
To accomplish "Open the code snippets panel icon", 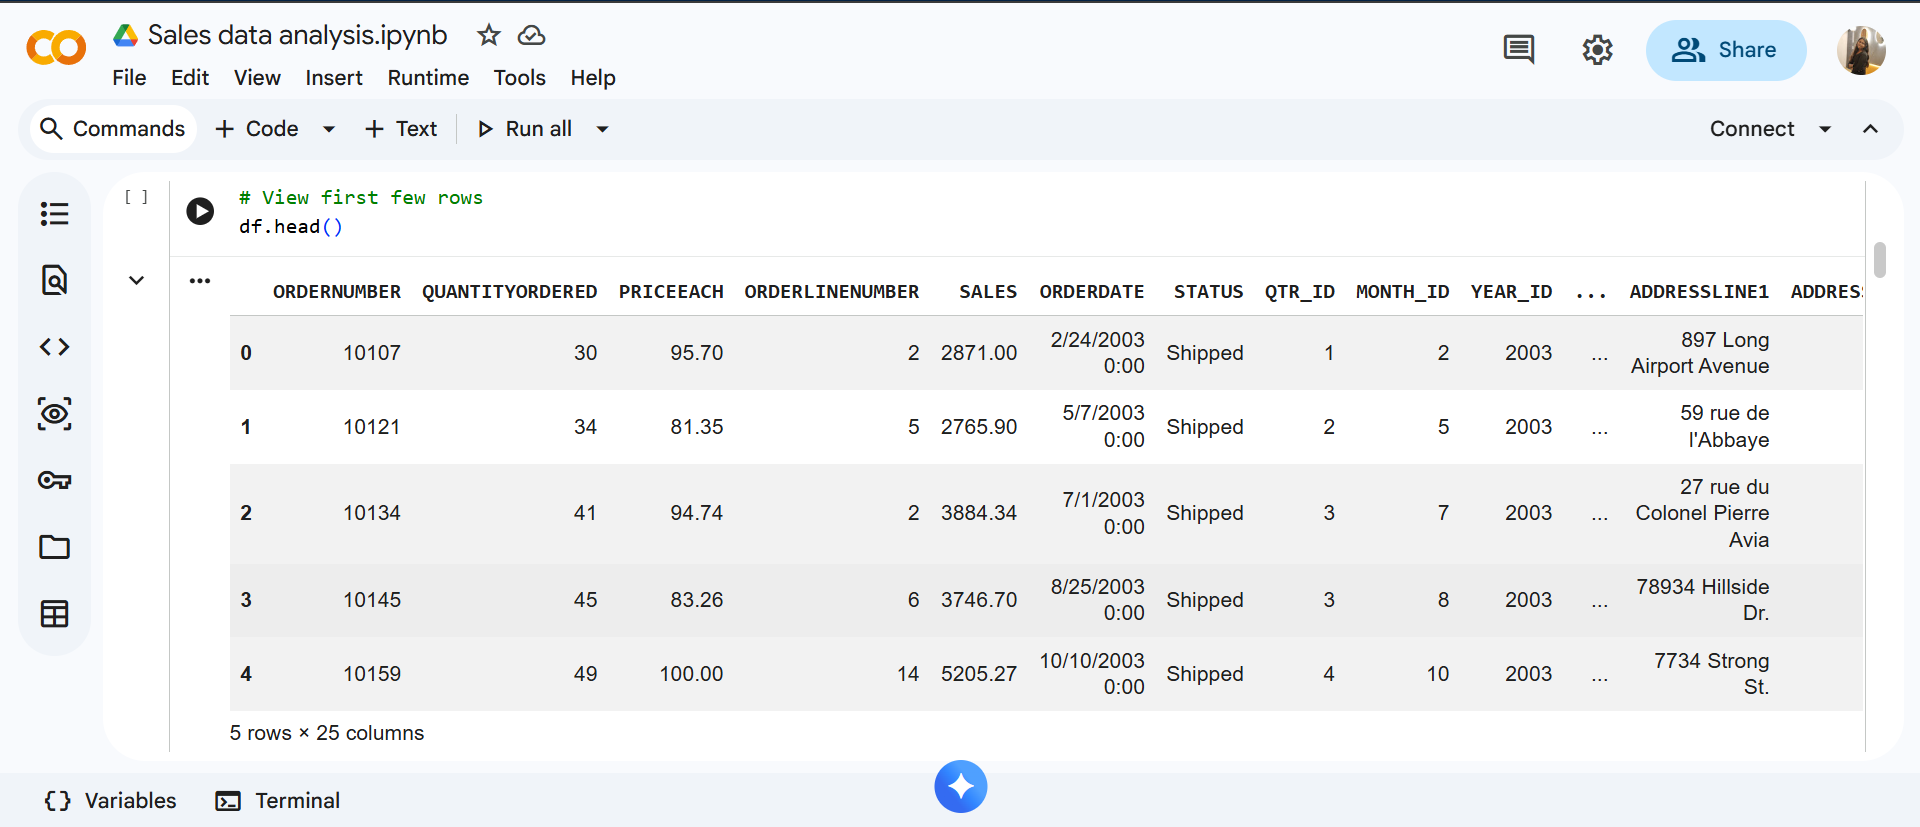I will click(54, 347).
